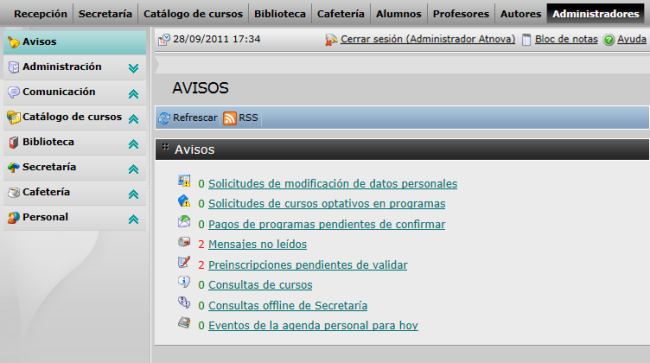This screenshot has height=363, width=650.
Task: Click the AVISOS page heading
Action: point(200,88)
